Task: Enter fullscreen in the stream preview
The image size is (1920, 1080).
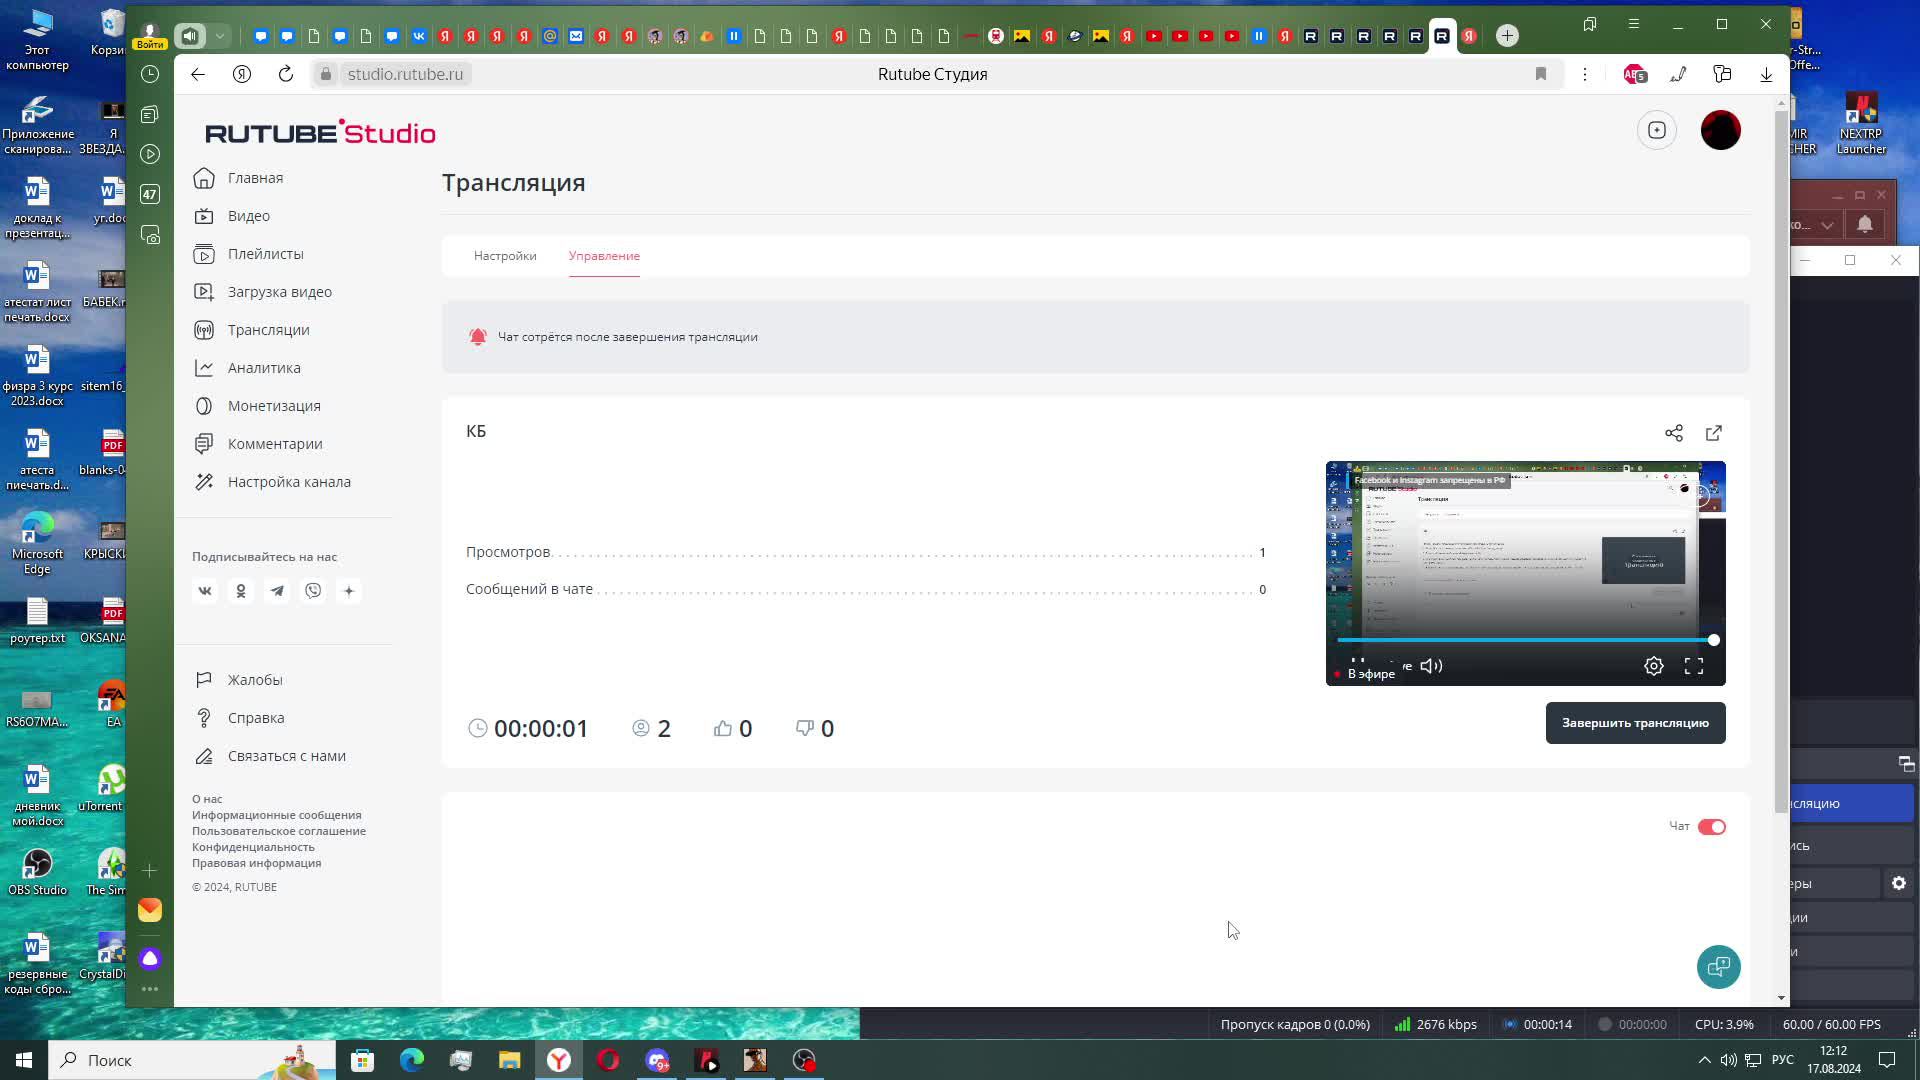Action: tap(1693, 666)
